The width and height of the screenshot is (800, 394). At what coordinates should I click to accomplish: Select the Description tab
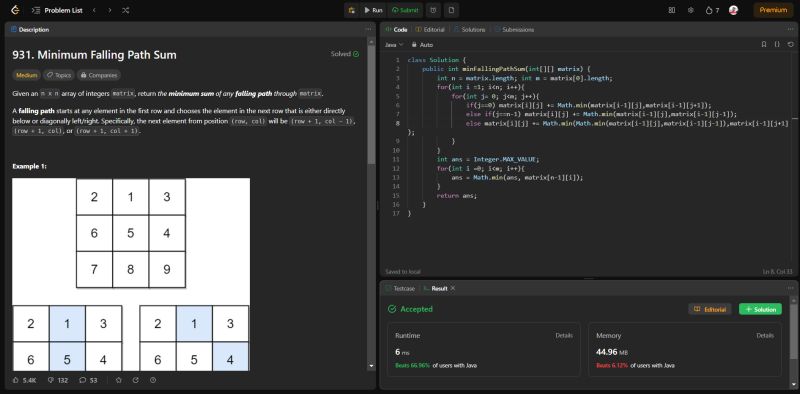[x=30, y=30]
